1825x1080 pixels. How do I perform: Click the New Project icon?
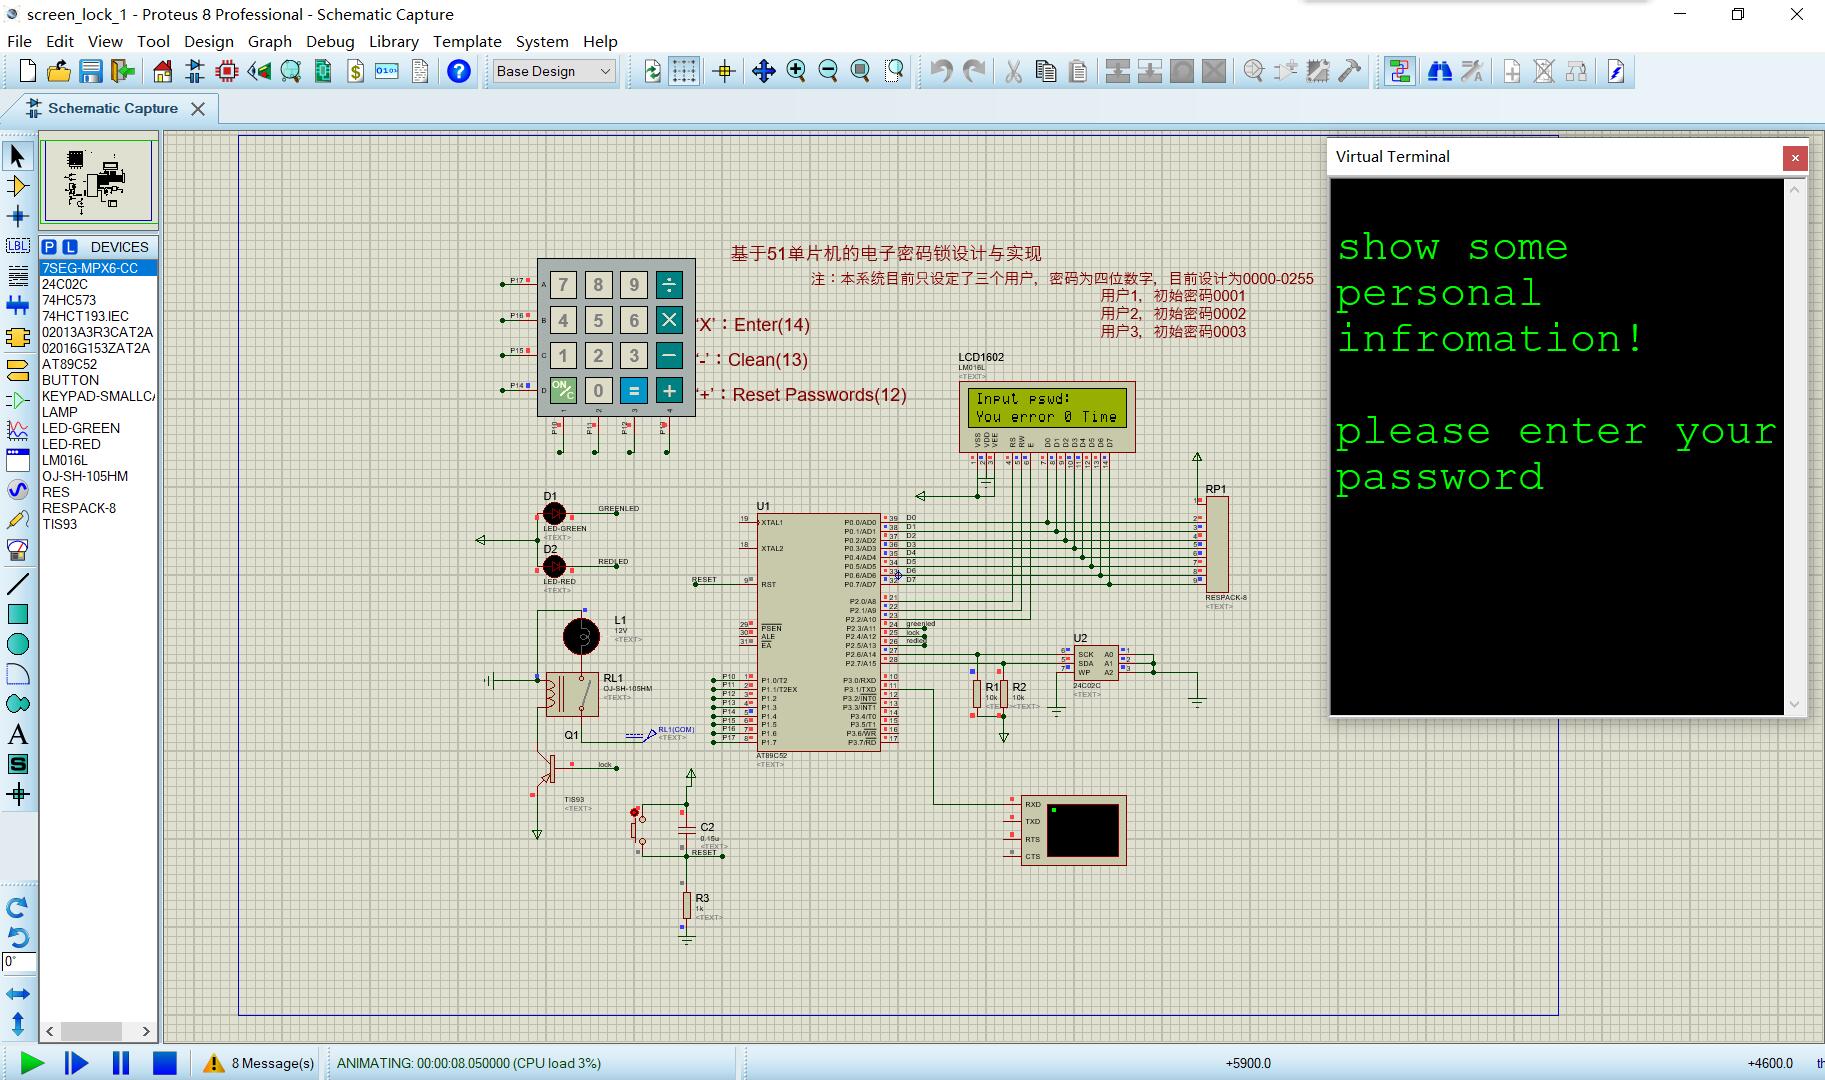[x=28, y=71]
